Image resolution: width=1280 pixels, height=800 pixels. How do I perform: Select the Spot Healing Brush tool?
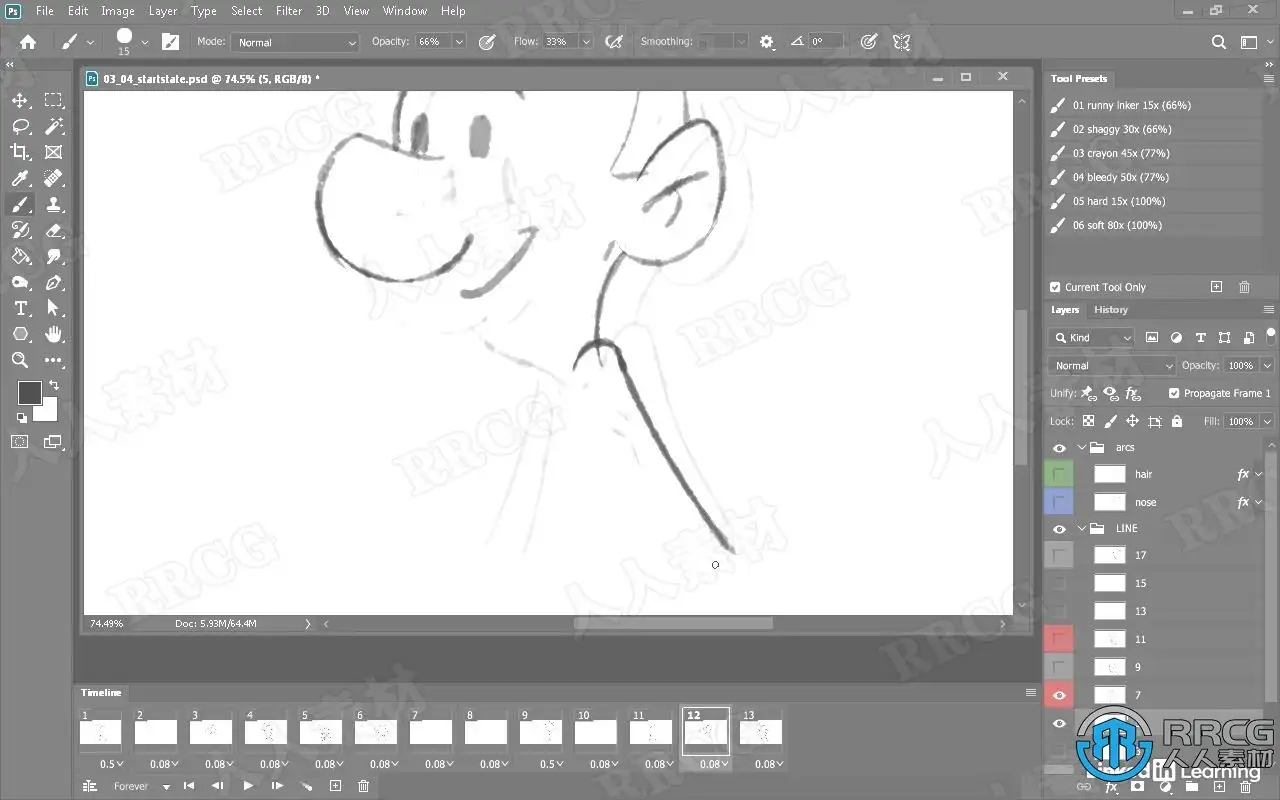pyautogui.click(x=54, y=178)
